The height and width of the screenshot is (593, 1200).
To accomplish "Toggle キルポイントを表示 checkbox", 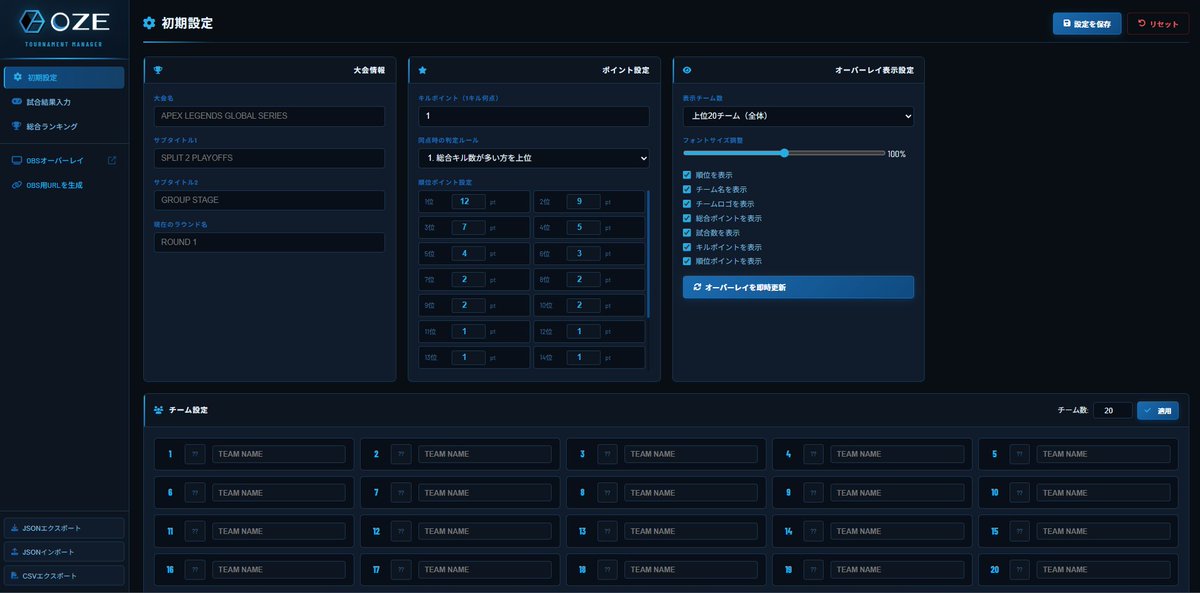I will coord(687,247).
